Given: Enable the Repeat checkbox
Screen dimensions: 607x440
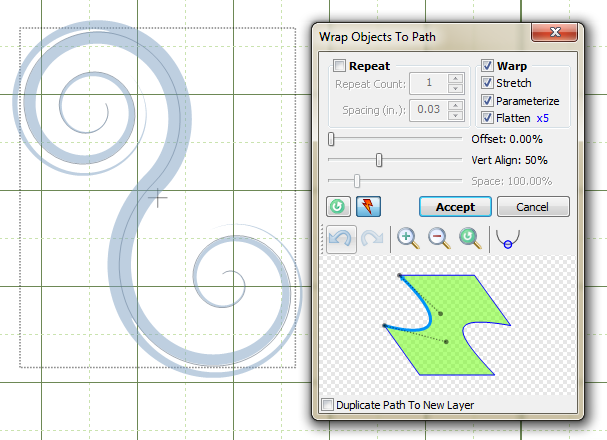Looking at the screenshot, I should [339, 65].
